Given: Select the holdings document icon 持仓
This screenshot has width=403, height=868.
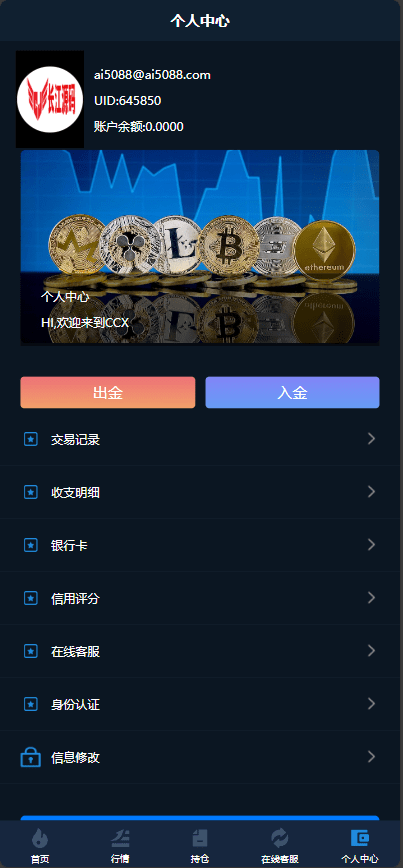Looking at the screenshot, I should pos(200,838).
